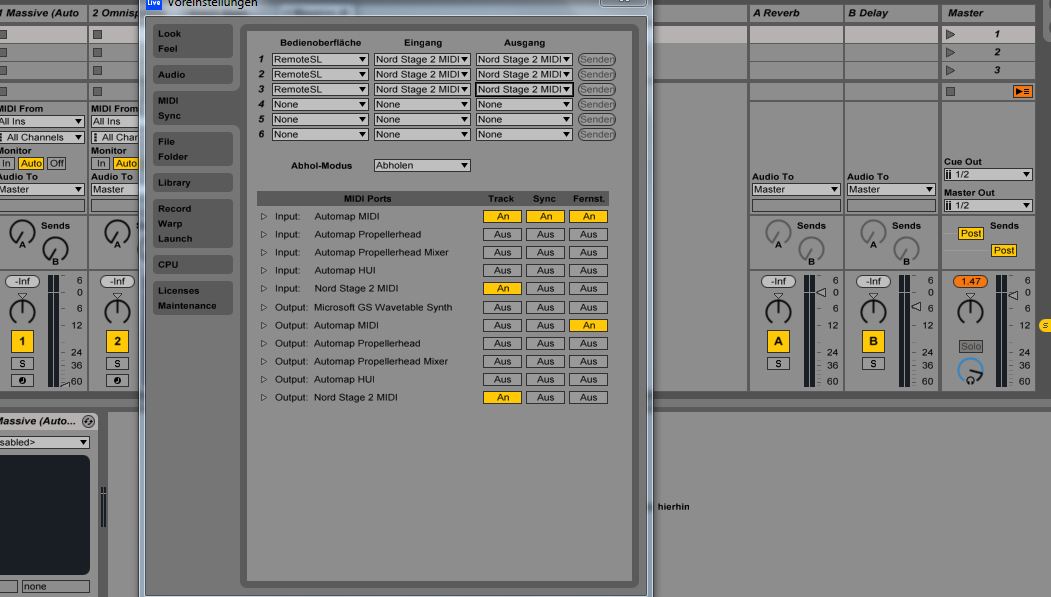Toggle Track for Output Nord Stage 2 MIDI
This screenshot has width=1051, height=597.
coord(502,397)
